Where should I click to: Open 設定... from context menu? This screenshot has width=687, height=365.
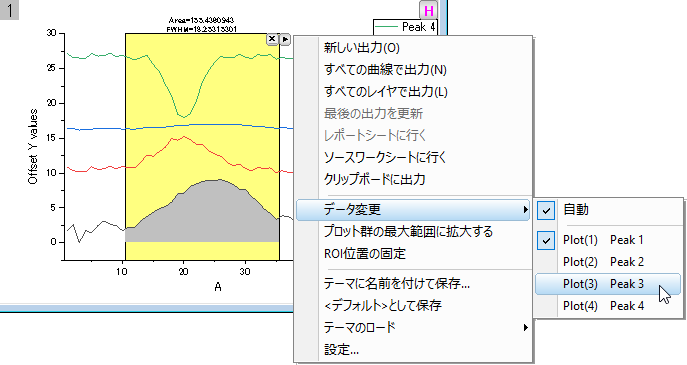tap(414, 349)
